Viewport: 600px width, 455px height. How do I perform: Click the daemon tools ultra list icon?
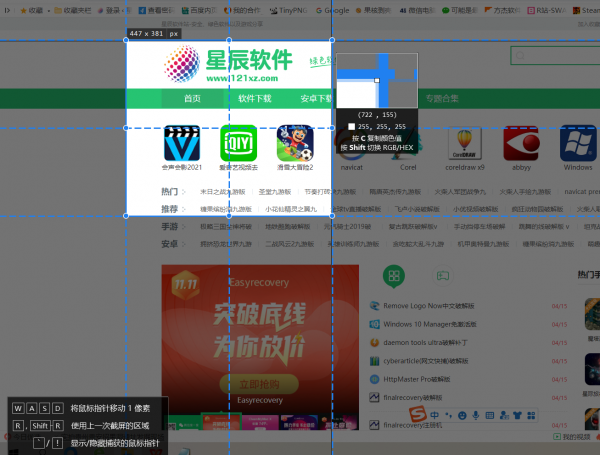[x=374, y=342]
